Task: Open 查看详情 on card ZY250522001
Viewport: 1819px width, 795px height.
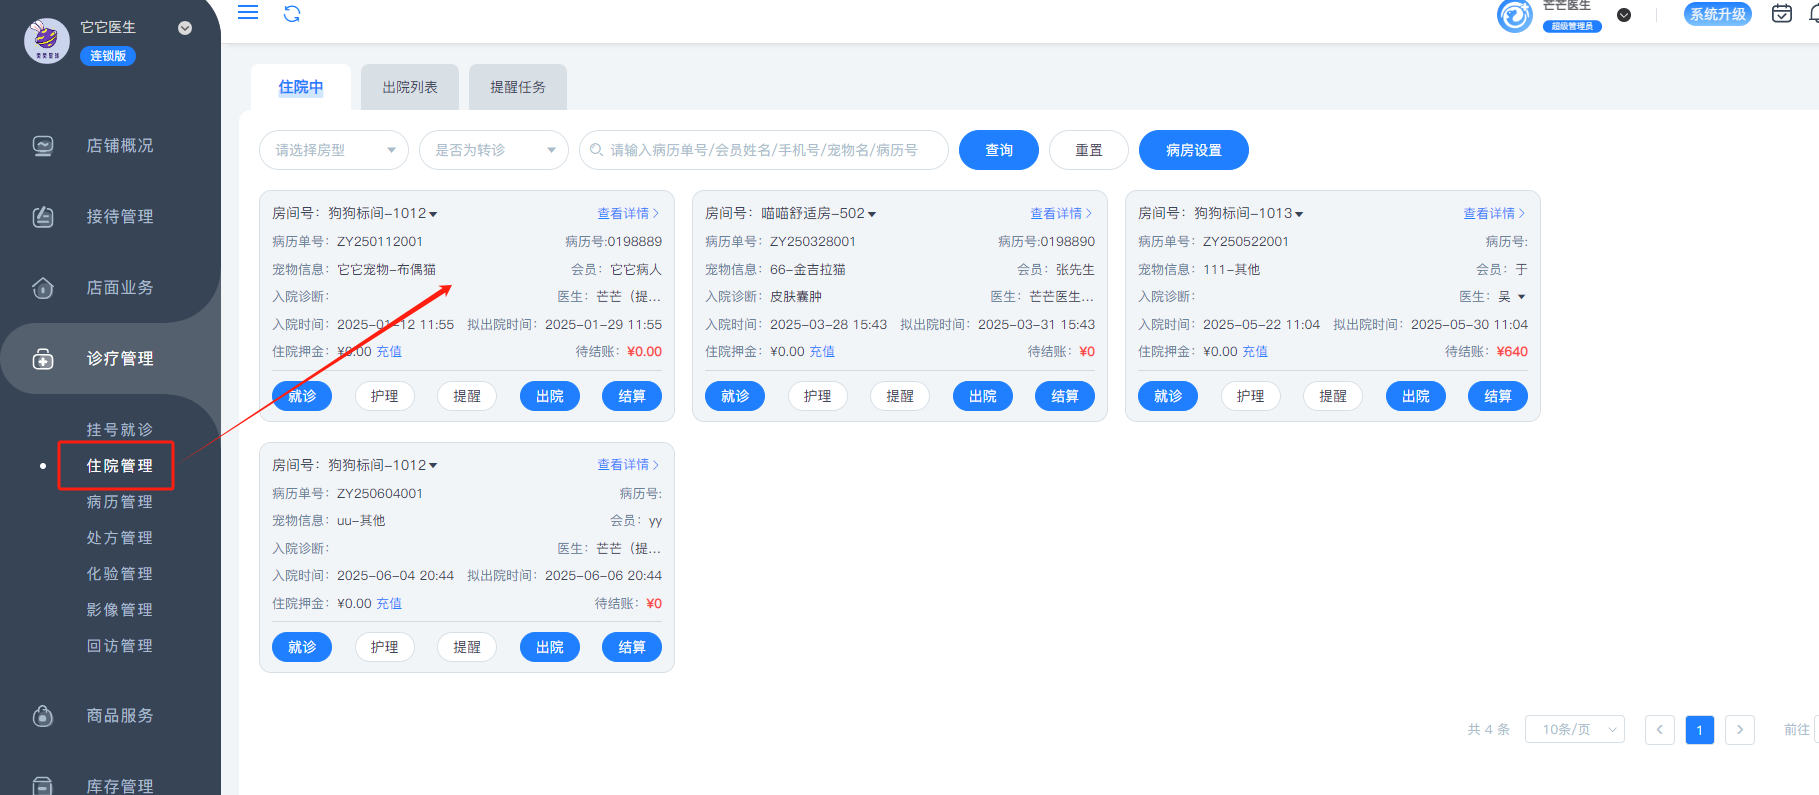Action: point(1494,214)
